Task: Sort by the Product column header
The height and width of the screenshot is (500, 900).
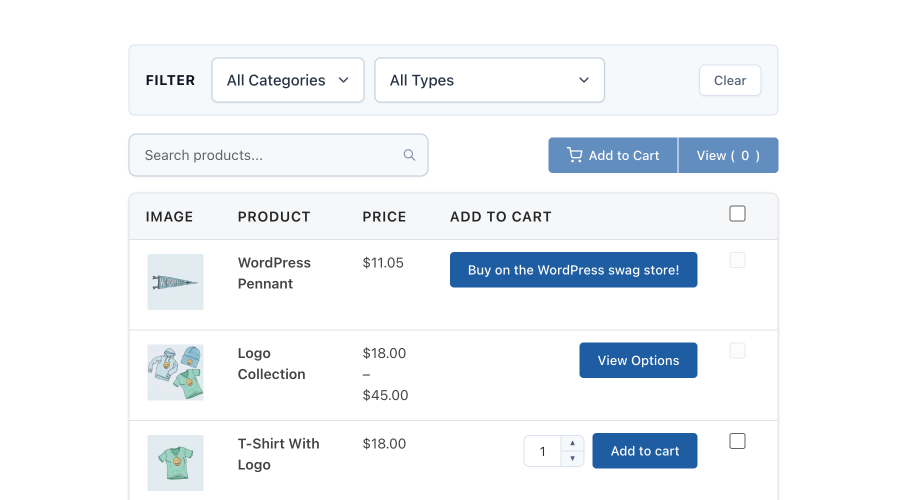Action: point(274,216)
